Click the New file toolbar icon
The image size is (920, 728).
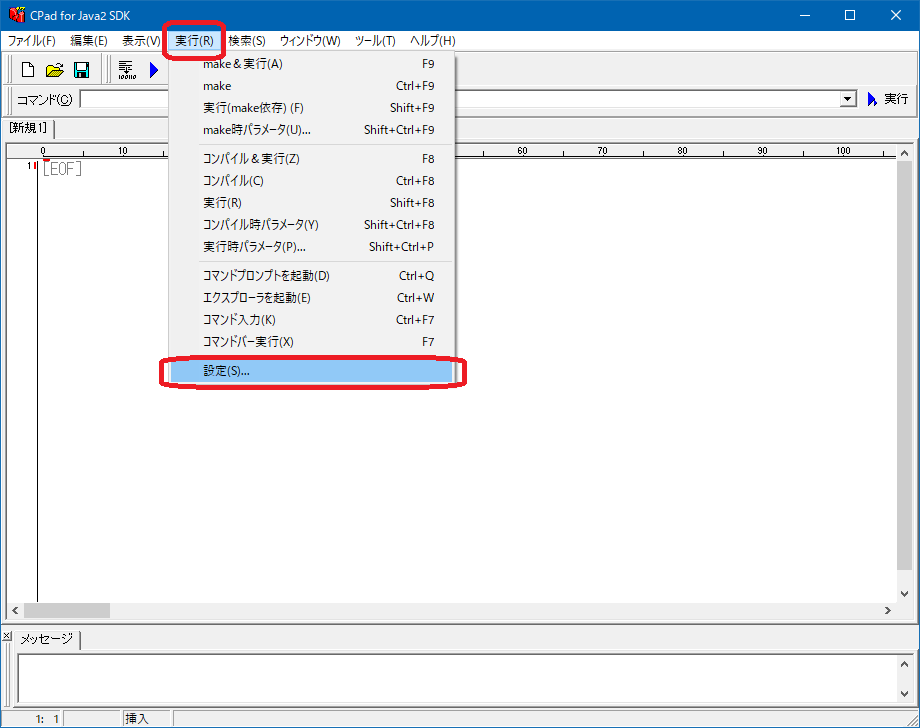[28, 70]
